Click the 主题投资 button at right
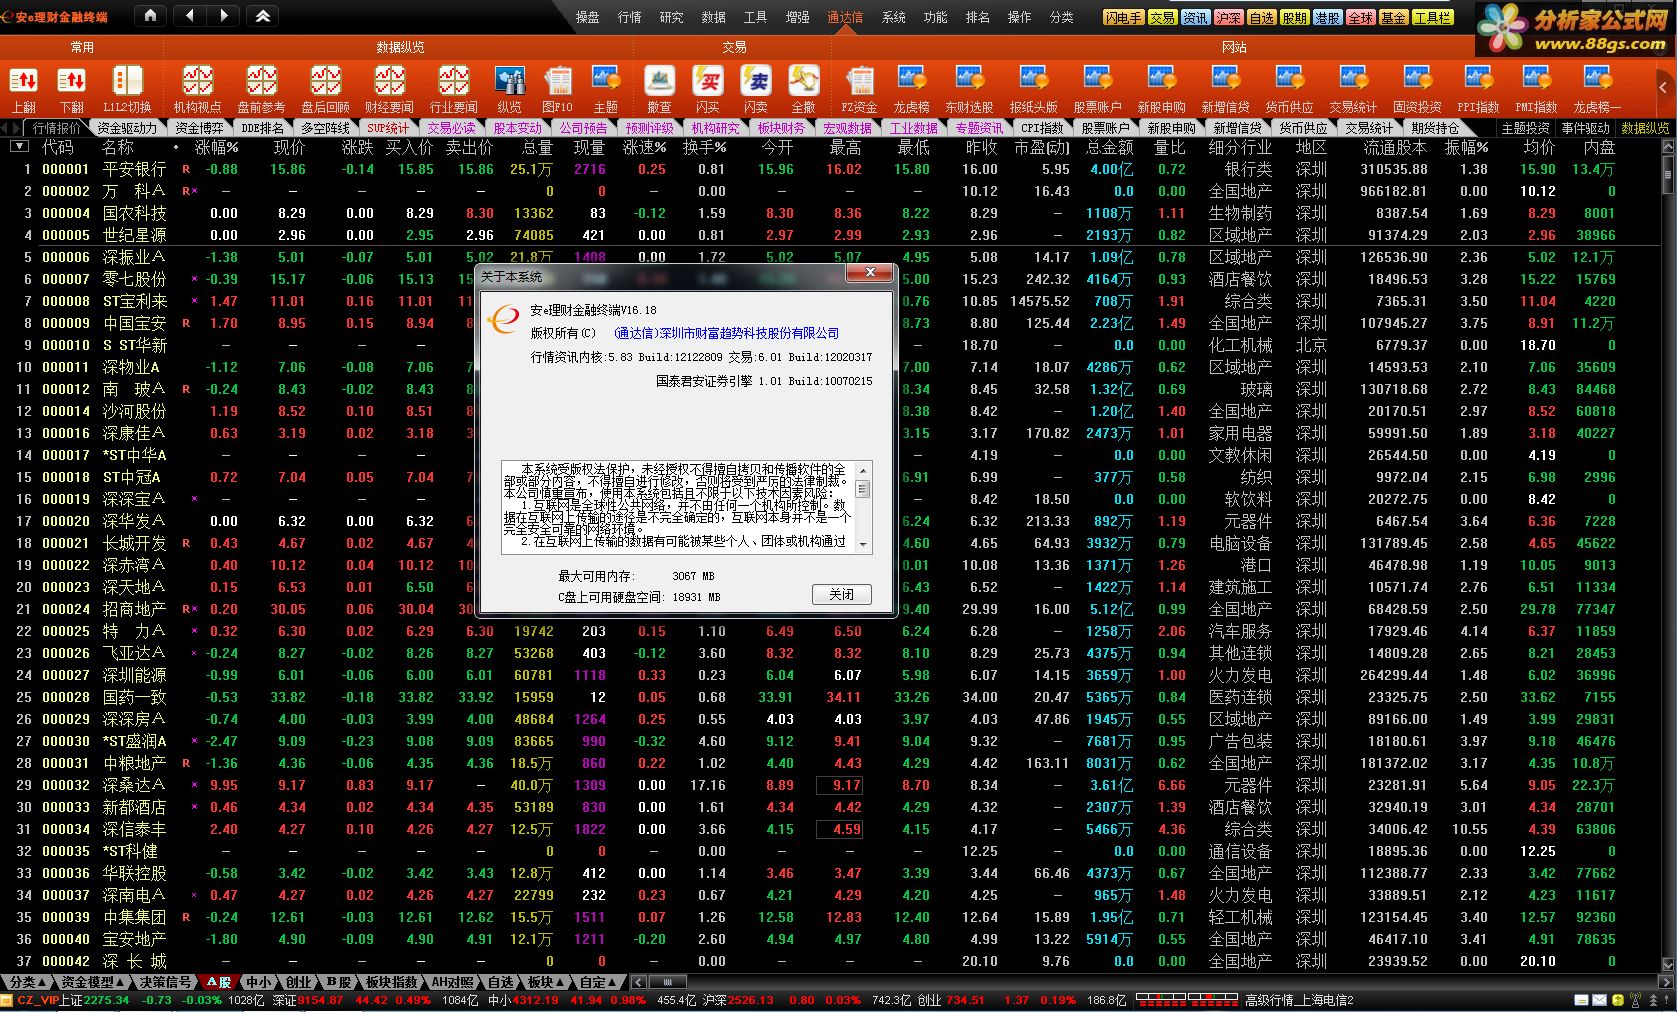The width and height of the screenshot is (1677, 1012). click(x=1525, y=128)
